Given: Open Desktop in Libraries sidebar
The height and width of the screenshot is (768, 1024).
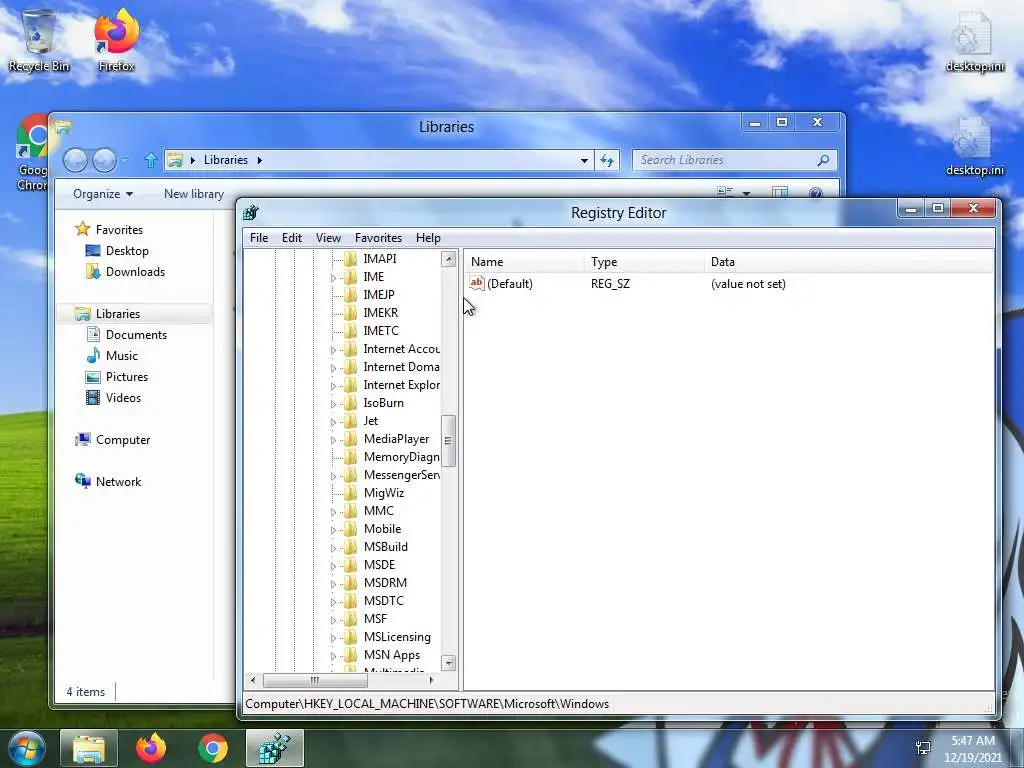Looking at the screenshot, I should (127, 251).
